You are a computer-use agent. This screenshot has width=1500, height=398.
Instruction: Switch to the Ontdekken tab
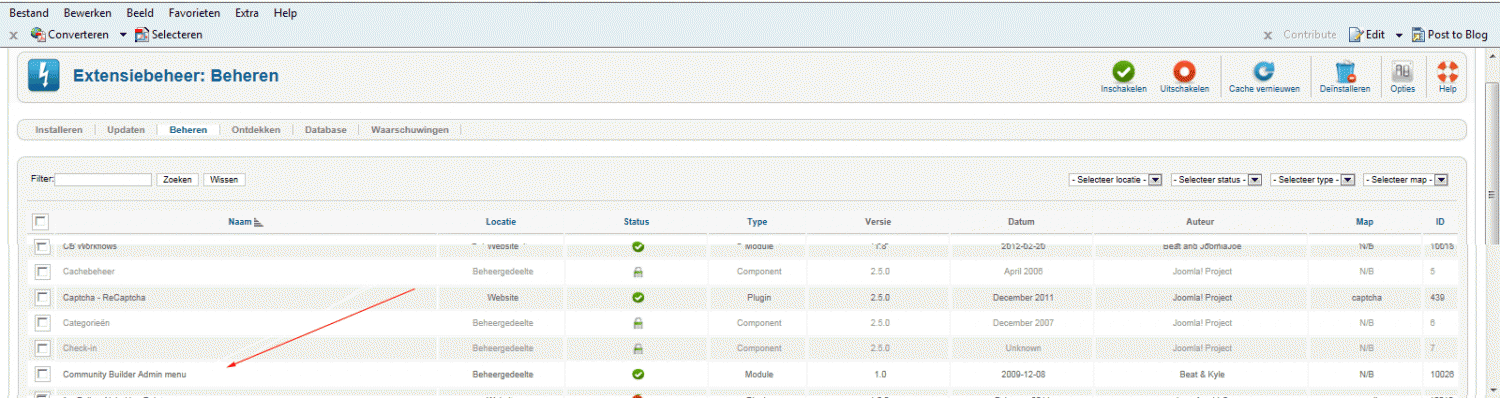(256, 130)
